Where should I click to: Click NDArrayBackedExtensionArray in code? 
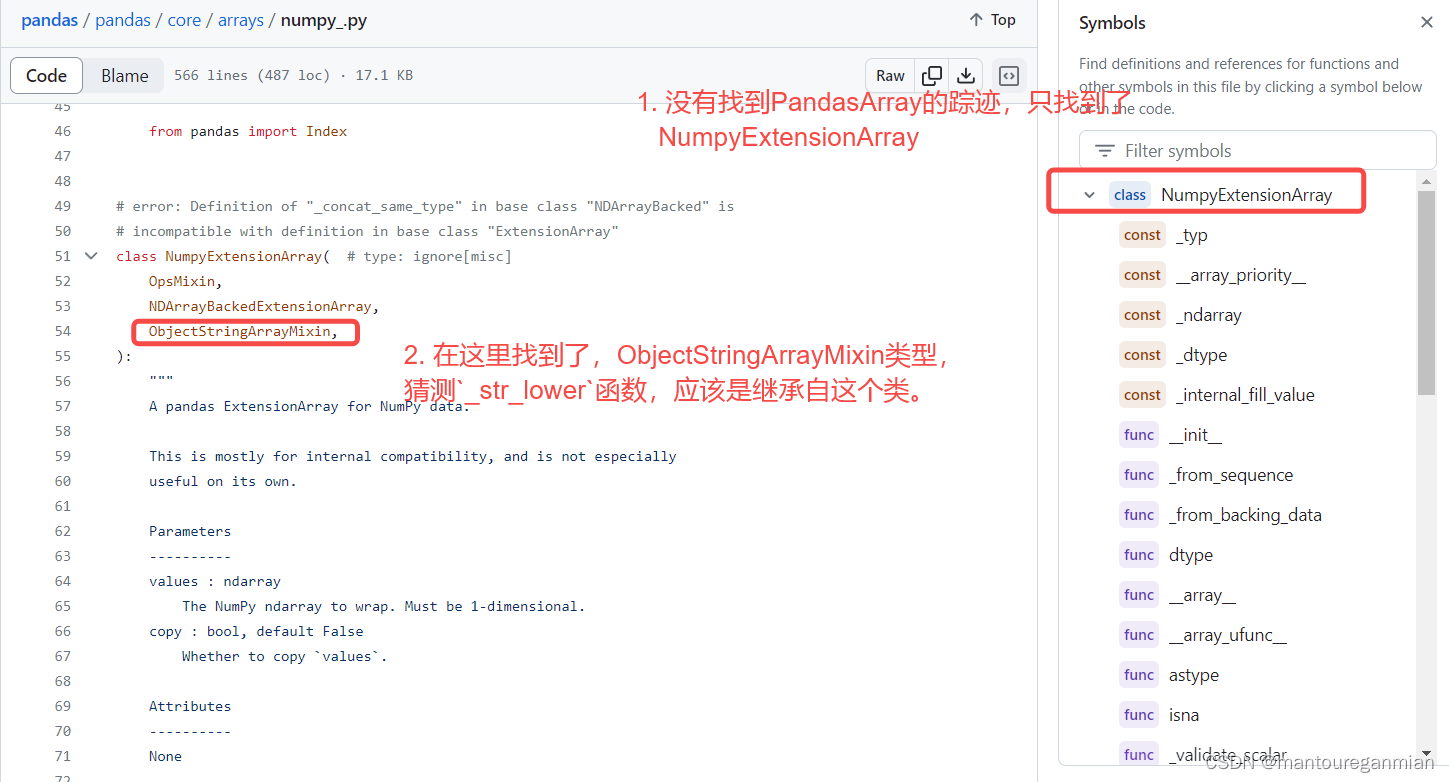(260, 306)
